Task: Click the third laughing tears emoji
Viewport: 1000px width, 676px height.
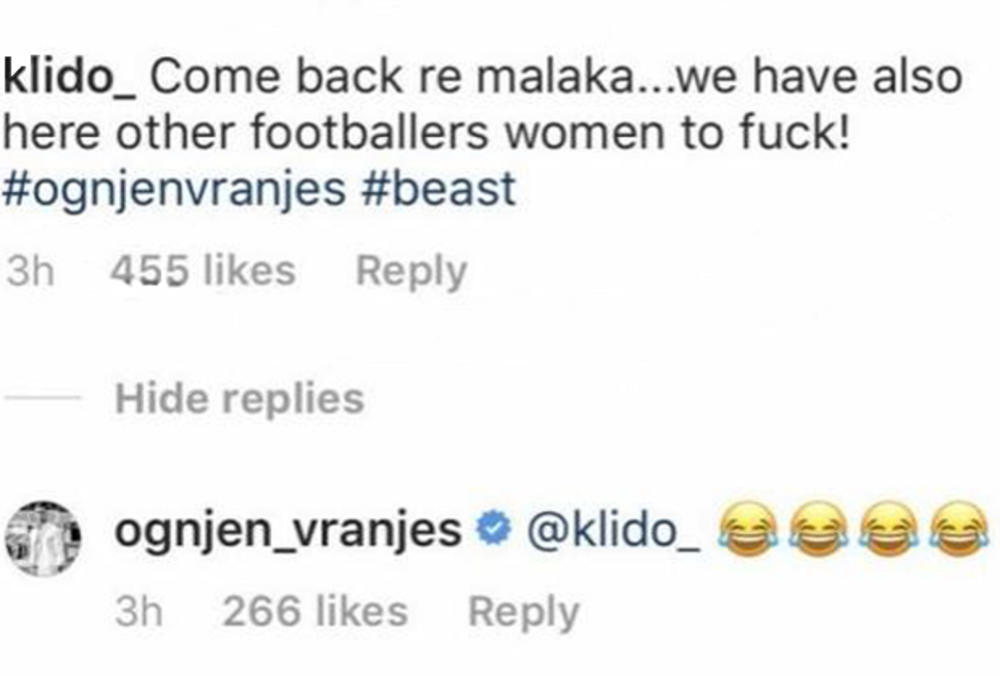Action: click(889, 529)
